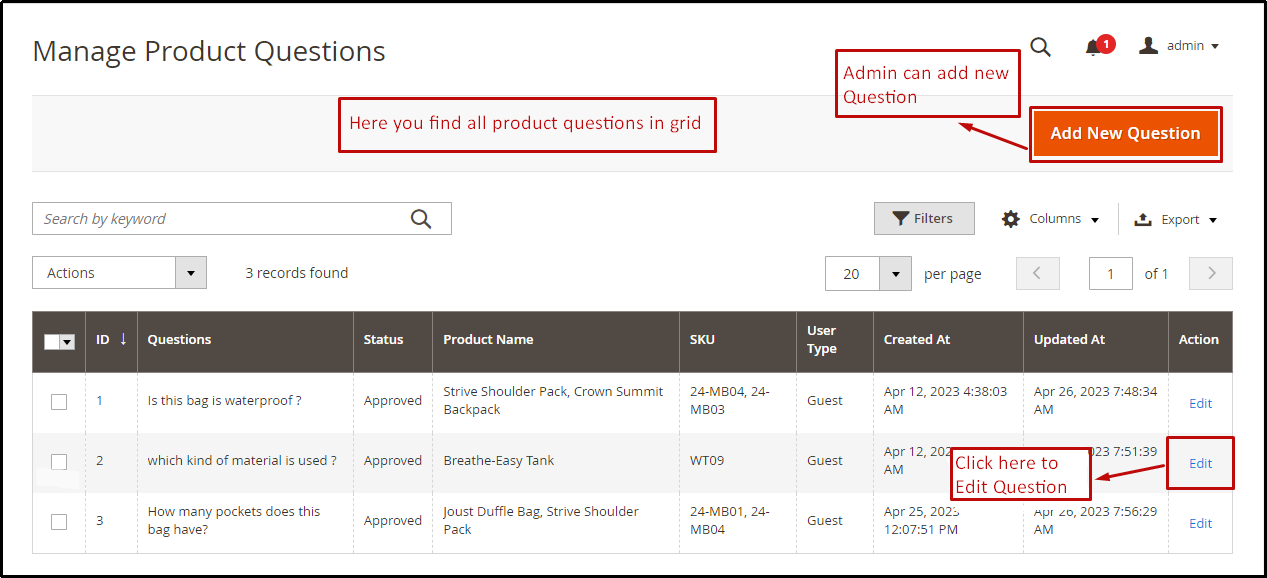Viewport: 1267px width, 578px height.
Task: Click the admin user account icon
Action: [x=1147, y=45]
